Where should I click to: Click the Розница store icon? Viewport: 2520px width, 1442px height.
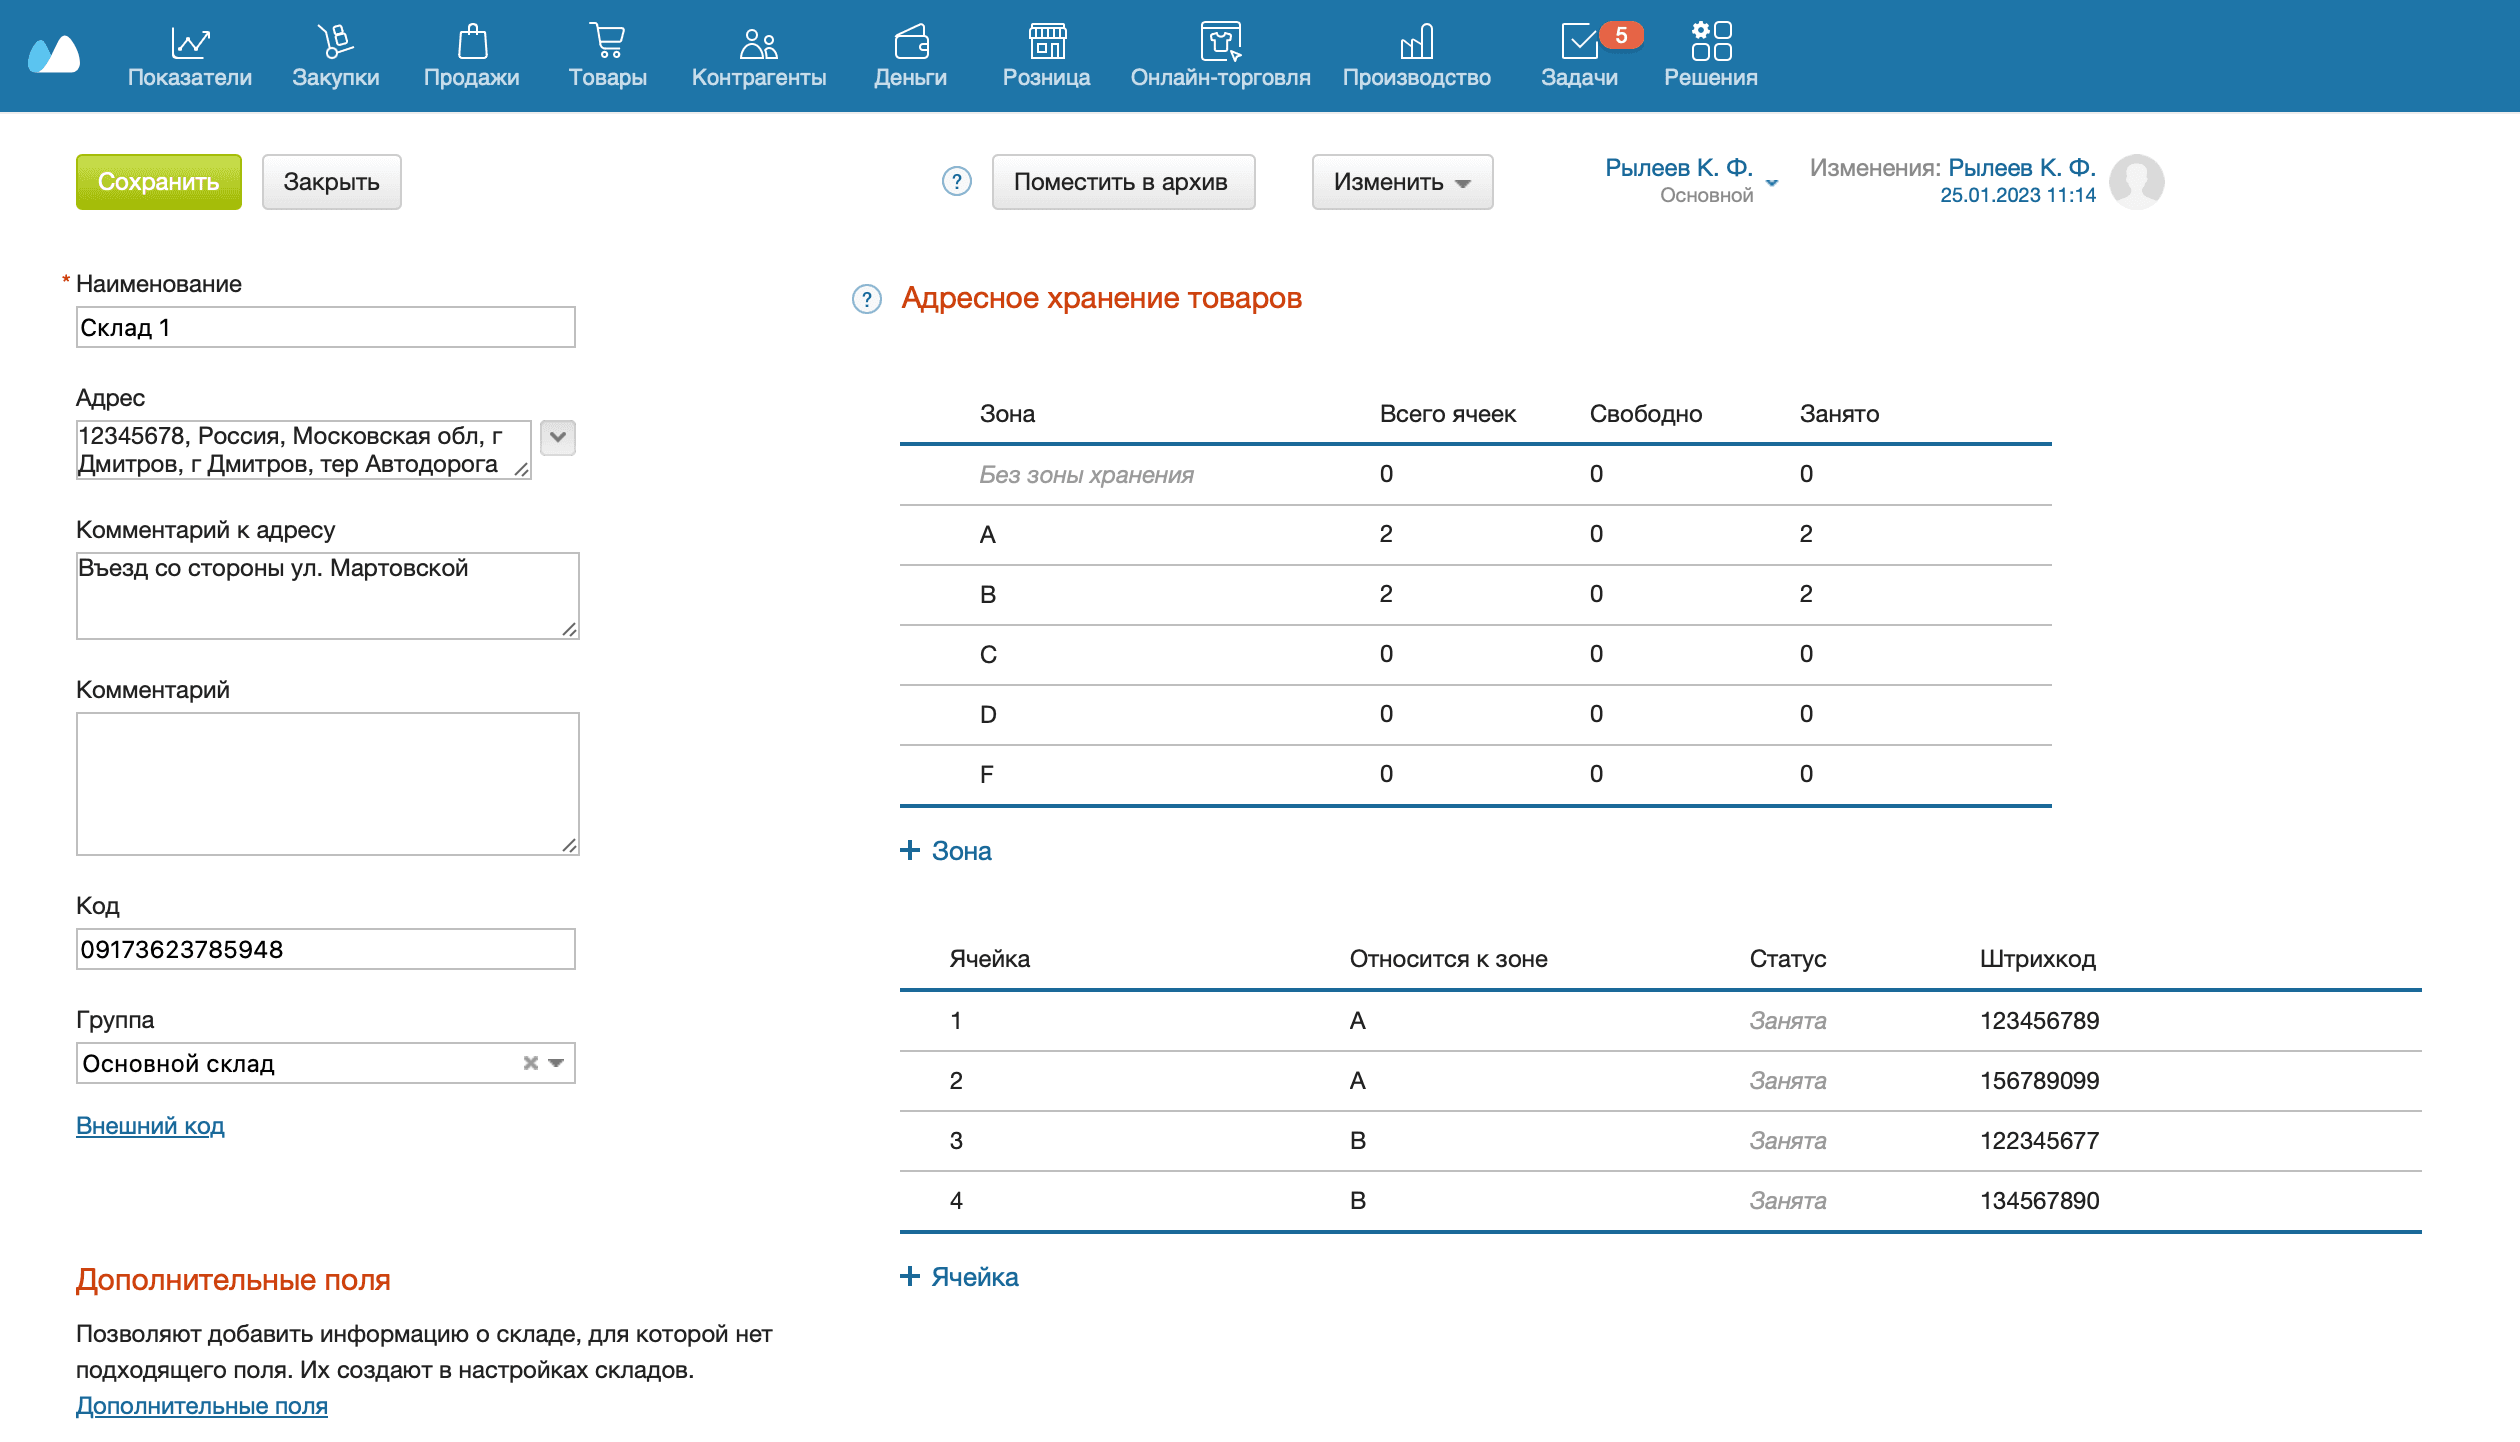(1046, 42)
